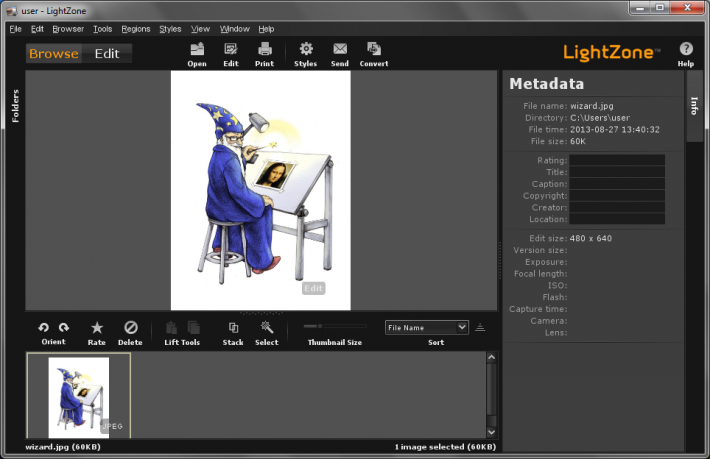Image resolution: width=710 pixels, height=459 pixels.
Task: Click the edit size value 480 x 640
Action: click(x=590, y=238)
